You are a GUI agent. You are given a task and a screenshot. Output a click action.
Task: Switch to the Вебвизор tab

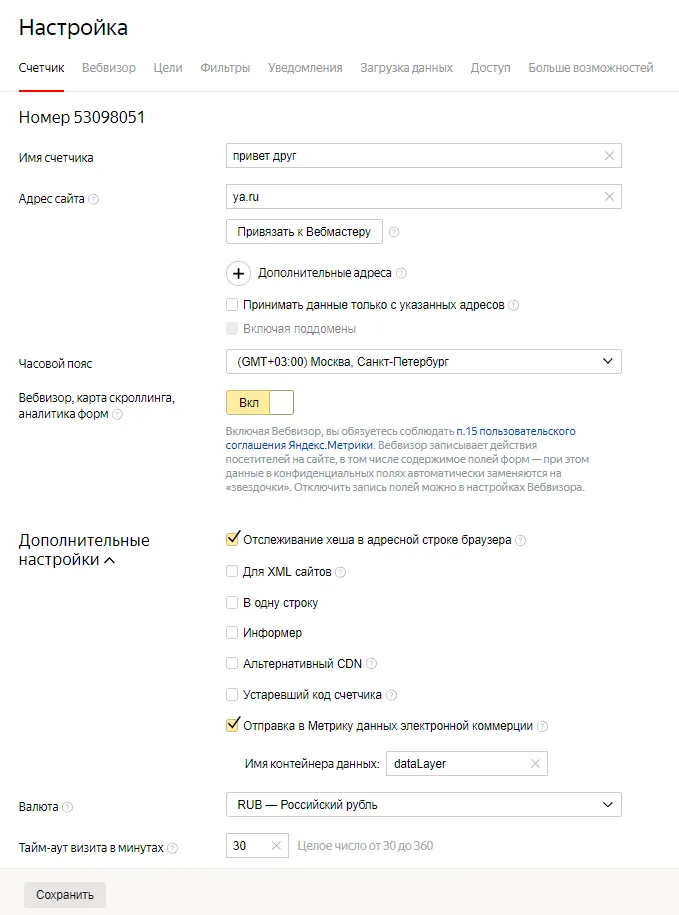coord(109,68)
